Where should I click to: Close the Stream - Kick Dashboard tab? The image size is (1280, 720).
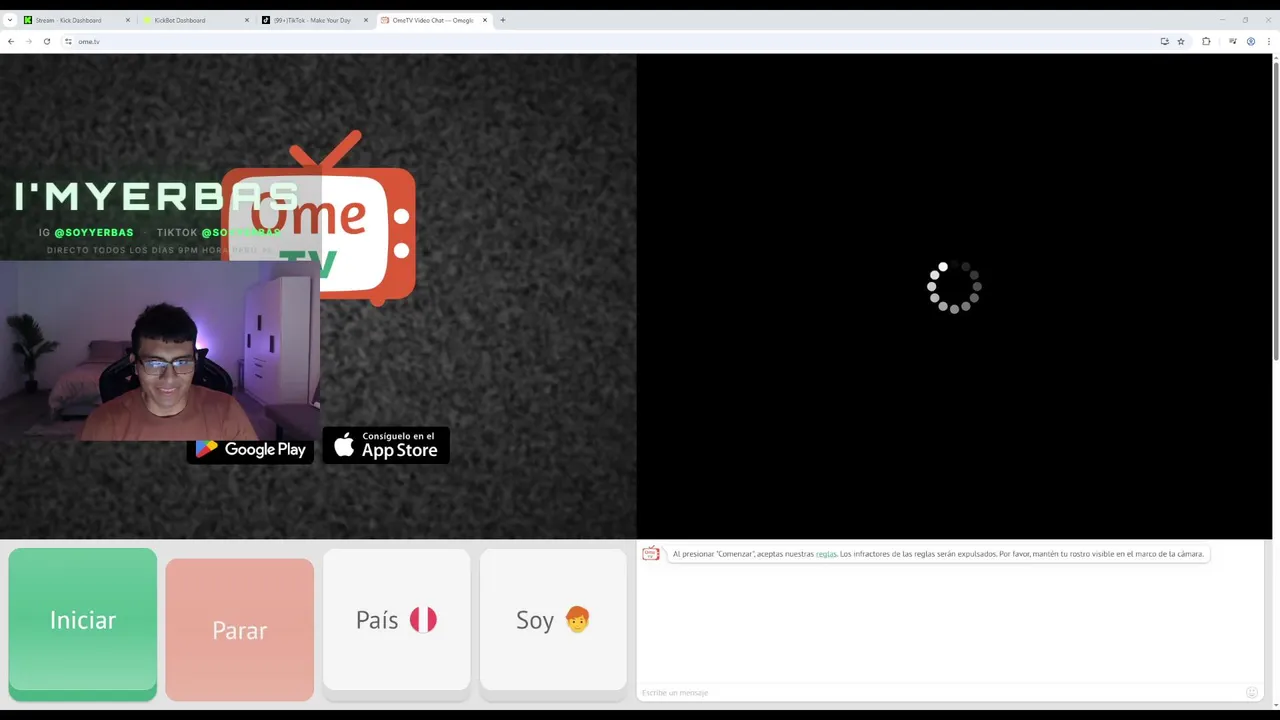[x=128, y=20]
